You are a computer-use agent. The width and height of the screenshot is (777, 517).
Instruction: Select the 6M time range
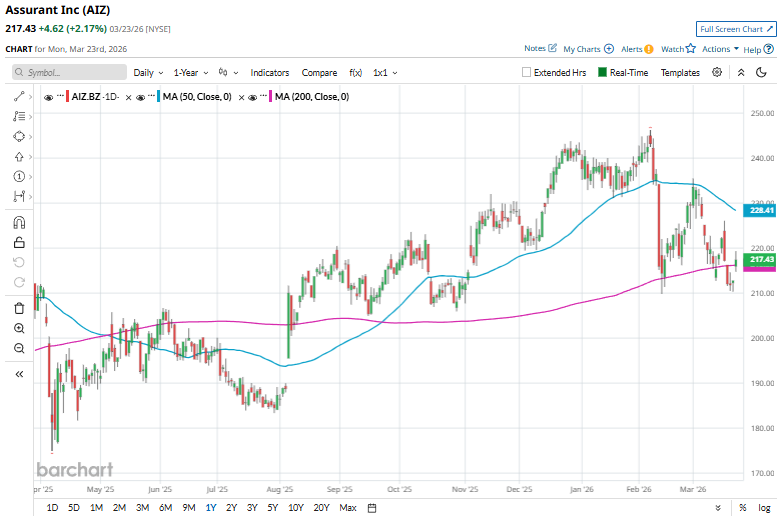click(x=165, y=508)
